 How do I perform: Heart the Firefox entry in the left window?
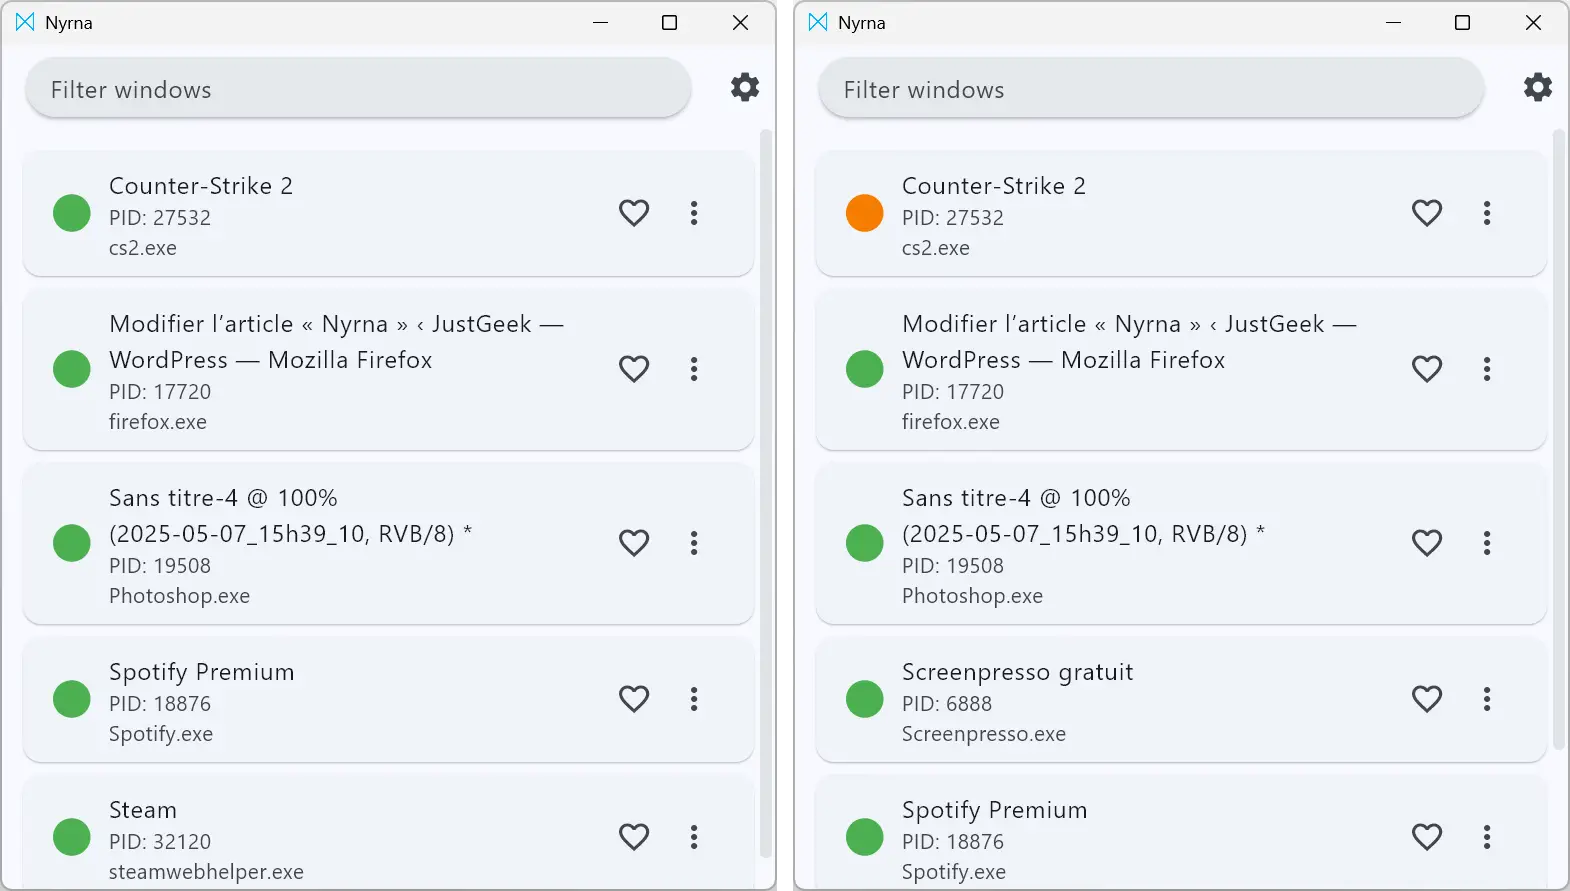[634, 369]
